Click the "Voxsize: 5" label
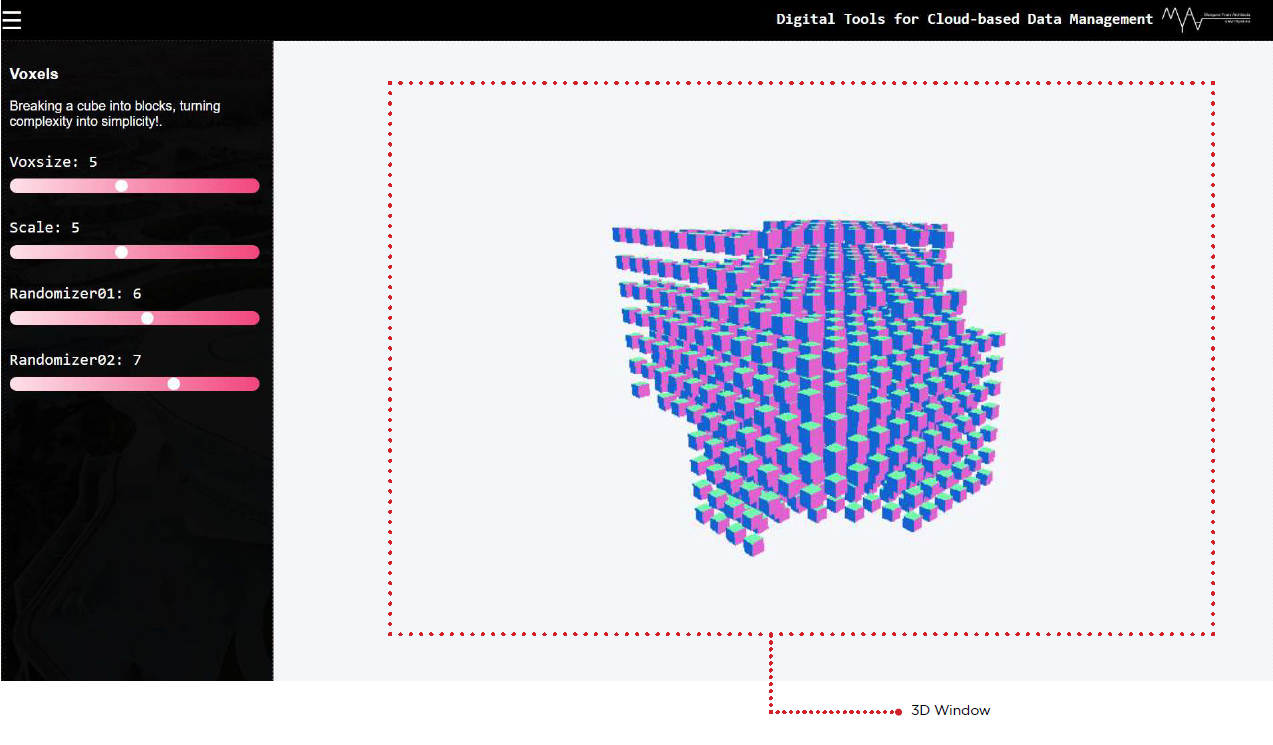Viewport: 1273px width, 745px height. 54,162
